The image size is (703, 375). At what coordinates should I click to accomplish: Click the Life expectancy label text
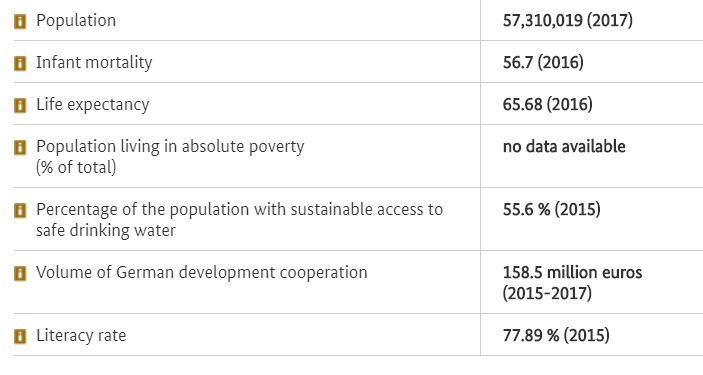click(x=92, y=105)
